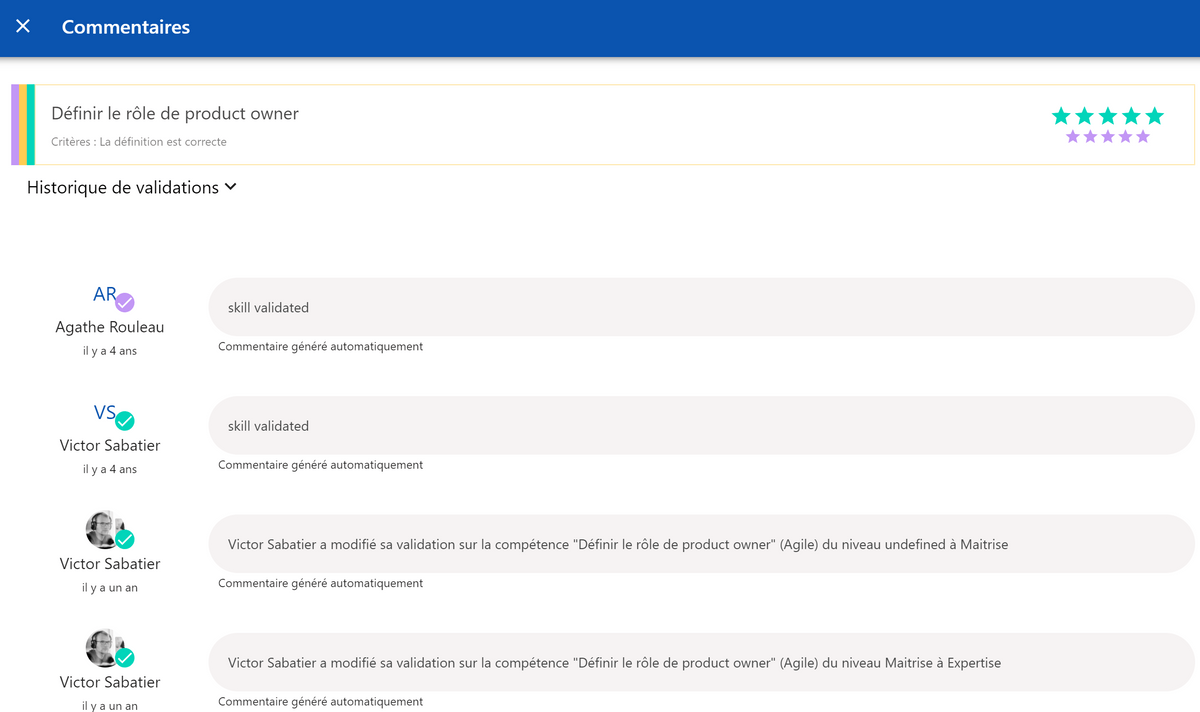Viewport: 1200px width, 712px height.
Task: Click the VS-avatar Victor Sabatier's skill validated comment bubble
Action: pos(701,425)
